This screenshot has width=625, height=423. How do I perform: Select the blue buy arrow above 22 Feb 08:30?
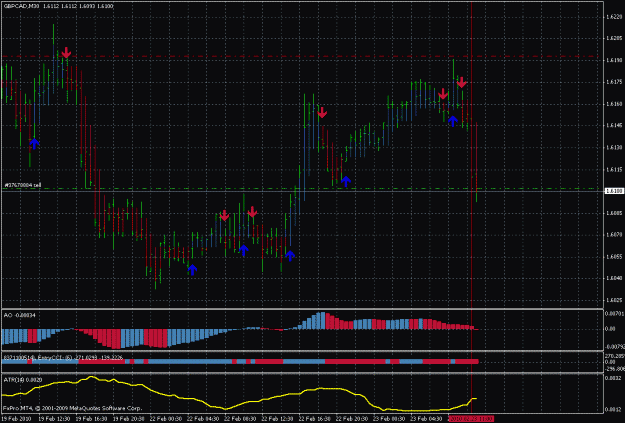coord(244,250)
